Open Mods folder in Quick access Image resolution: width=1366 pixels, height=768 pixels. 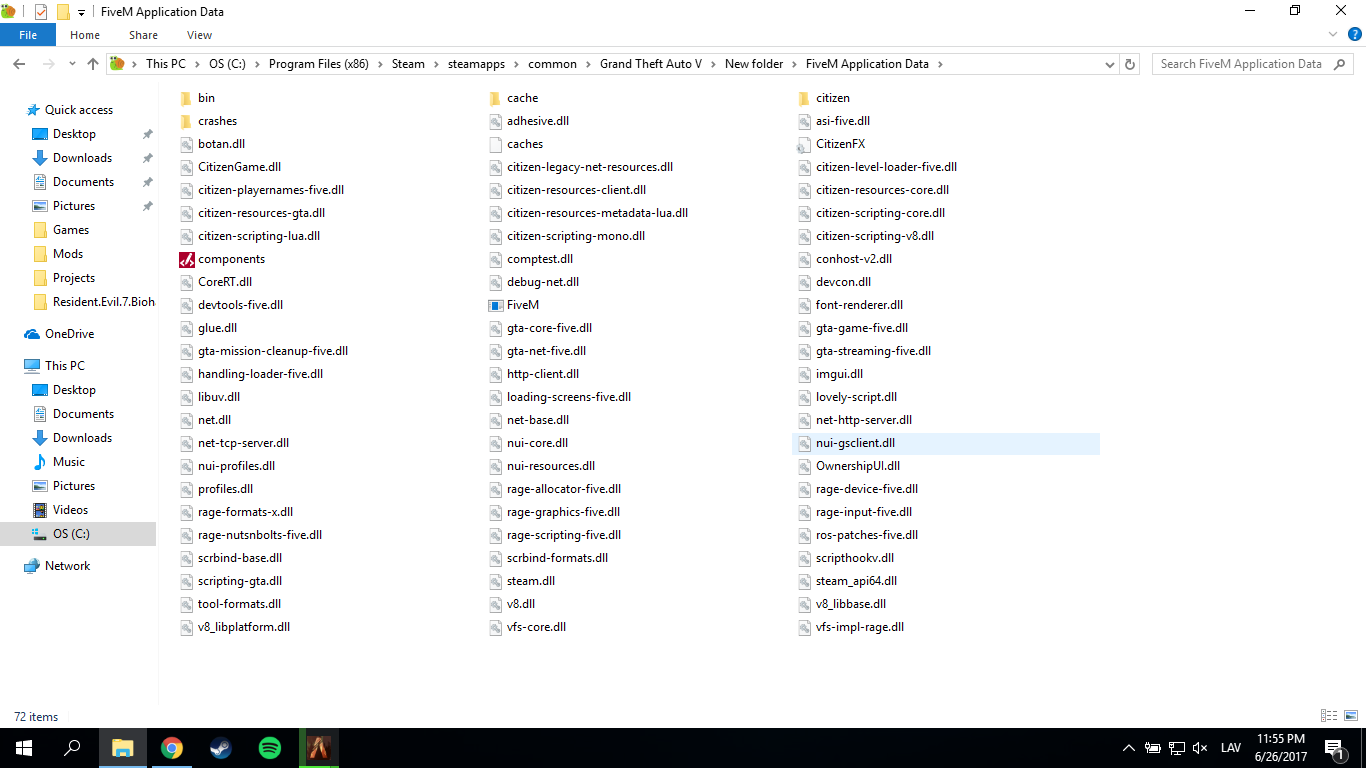click(x=67, y=254)
